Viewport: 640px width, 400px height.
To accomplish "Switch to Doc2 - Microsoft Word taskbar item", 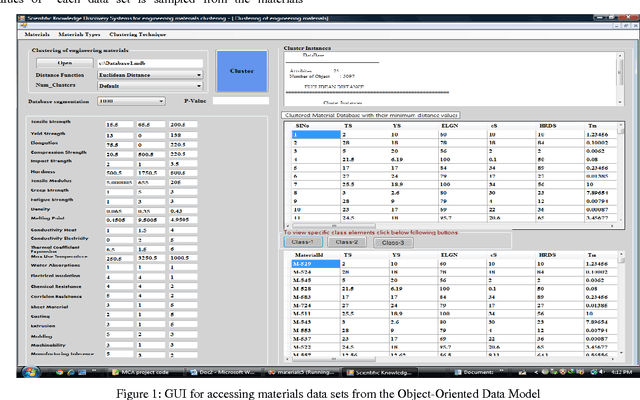I will point(222,372).
